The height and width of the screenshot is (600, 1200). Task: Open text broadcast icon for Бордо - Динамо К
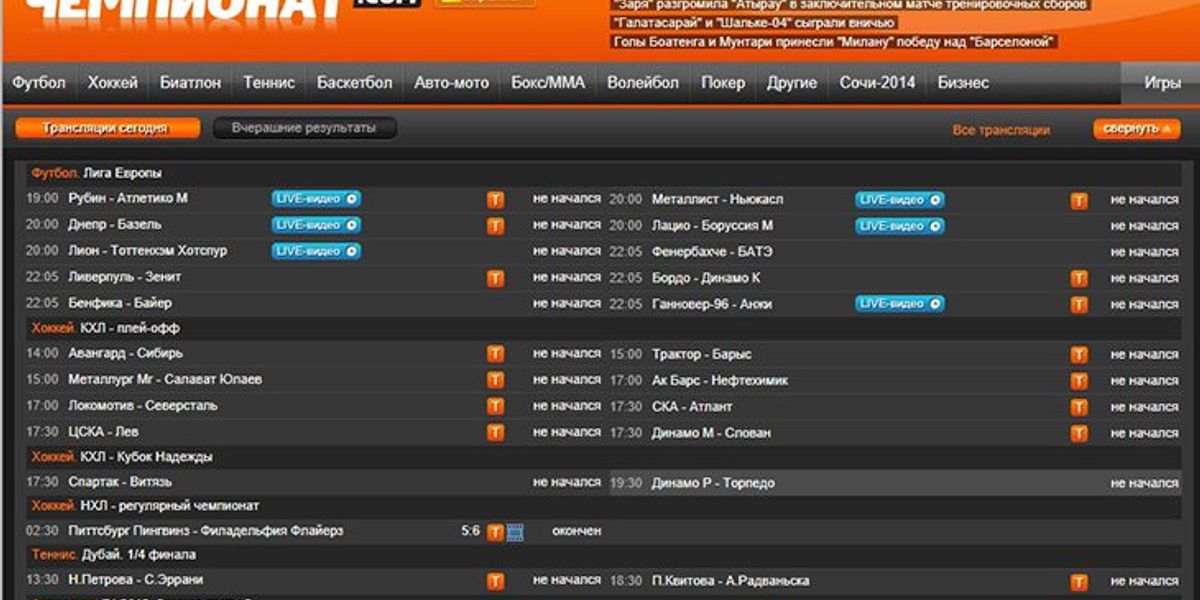(x=1079, y=278)
